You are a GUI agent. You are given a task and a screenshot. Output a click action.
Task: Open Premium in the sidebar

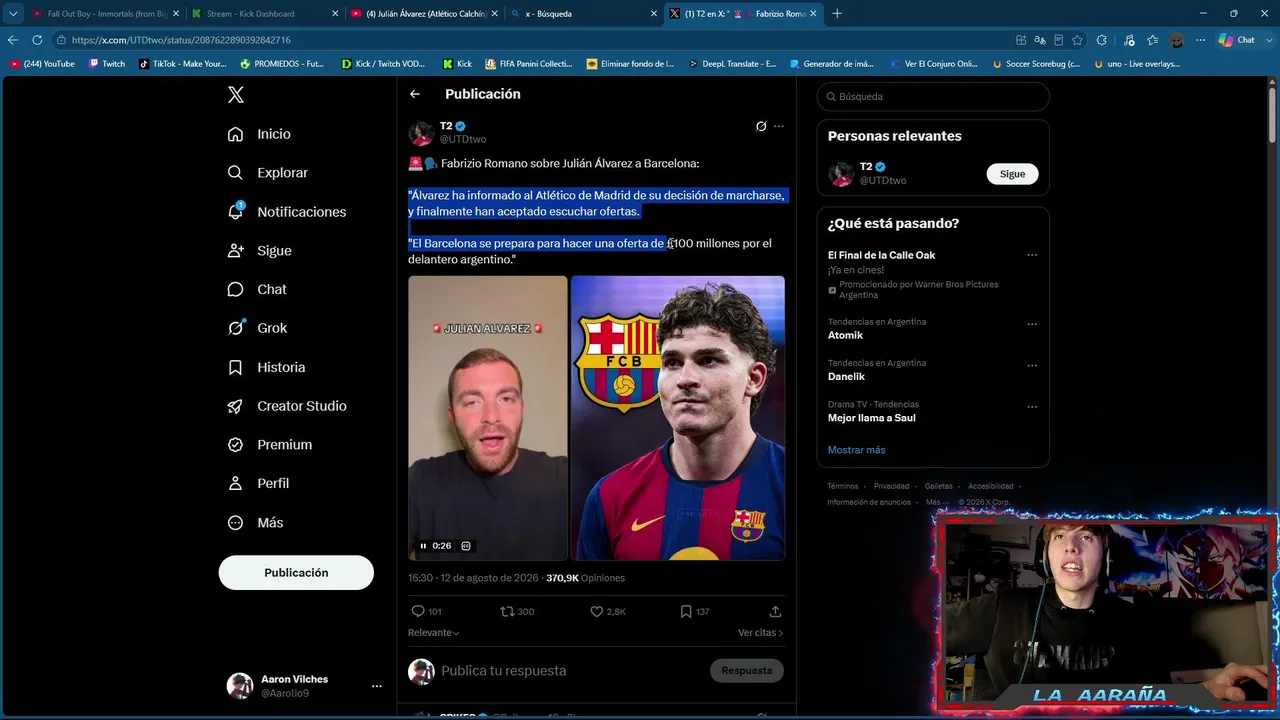pos(269,445)
